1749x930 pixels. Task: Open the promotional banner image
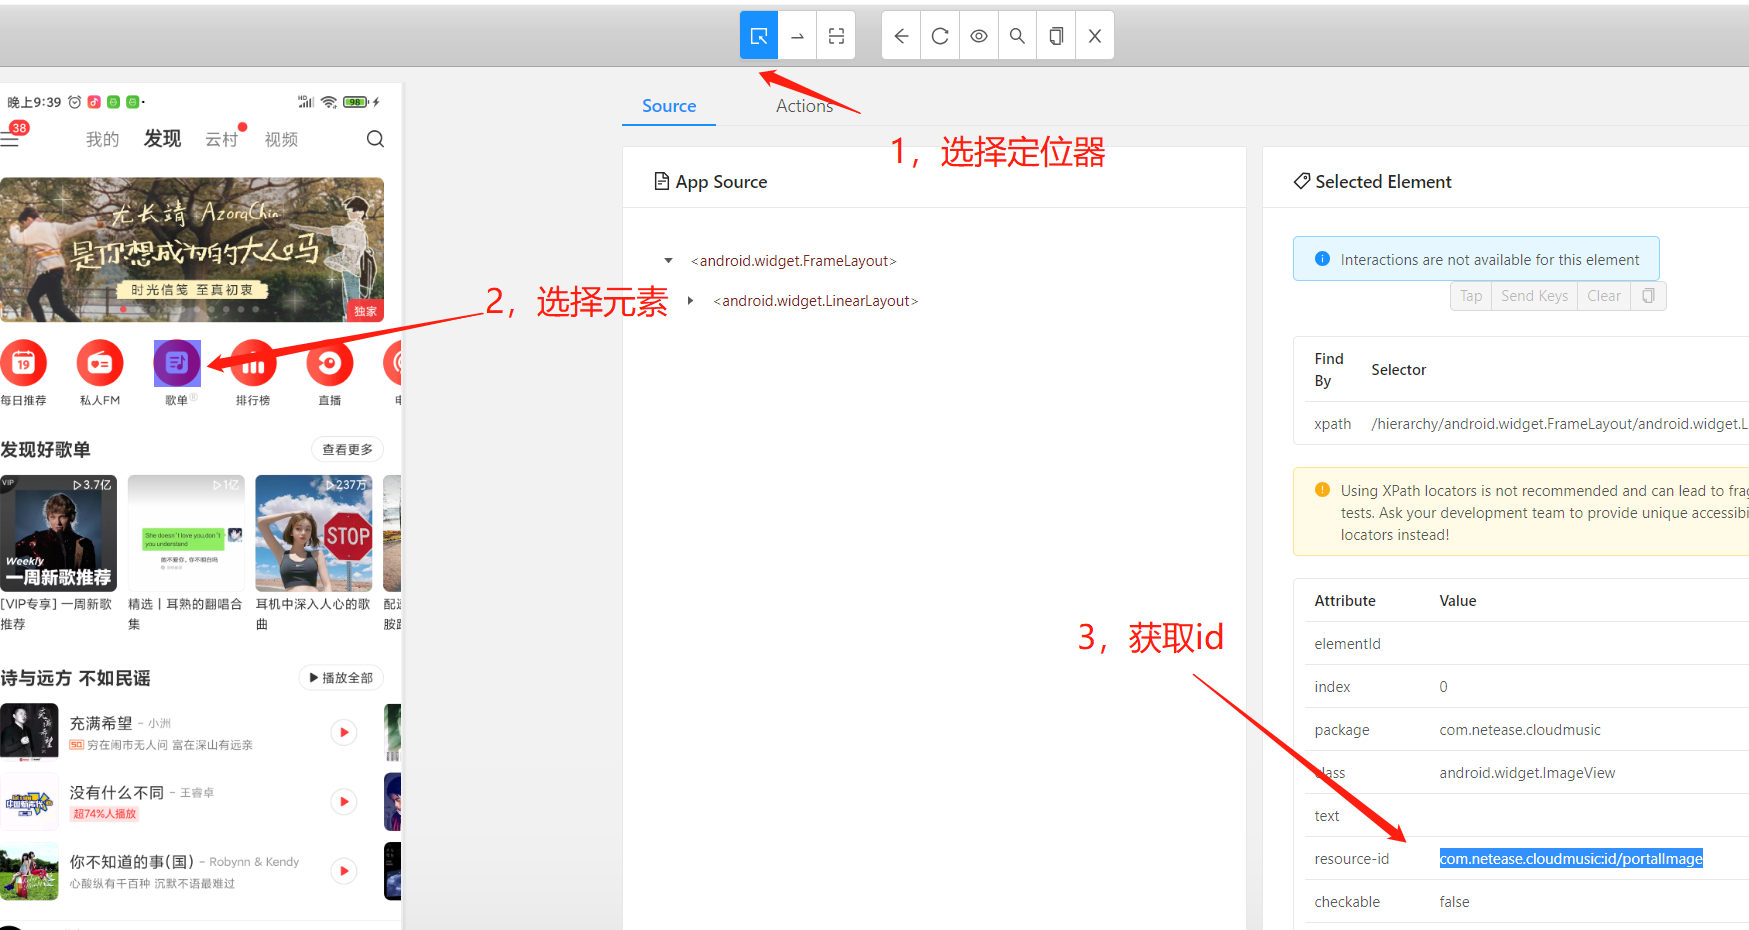pos(192,250)
